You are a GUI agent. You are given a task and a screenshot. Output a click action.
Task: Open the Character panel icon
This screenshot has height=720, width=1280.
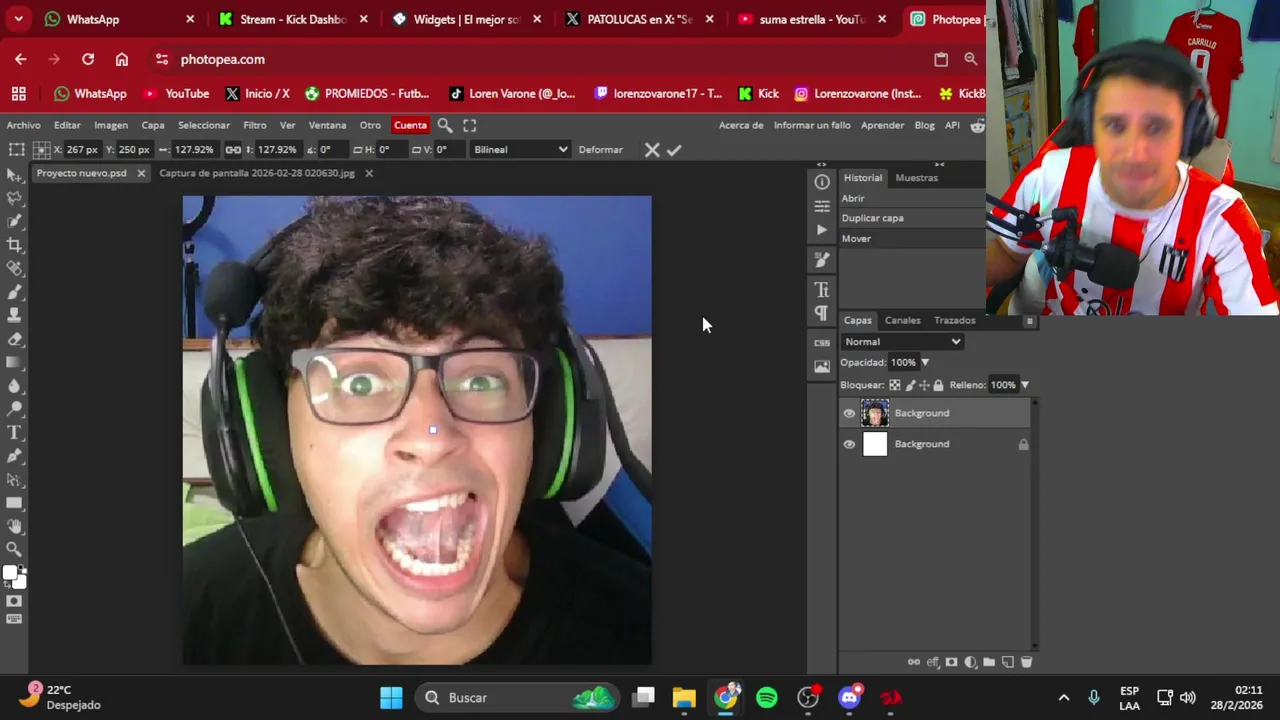click(822, 290)
